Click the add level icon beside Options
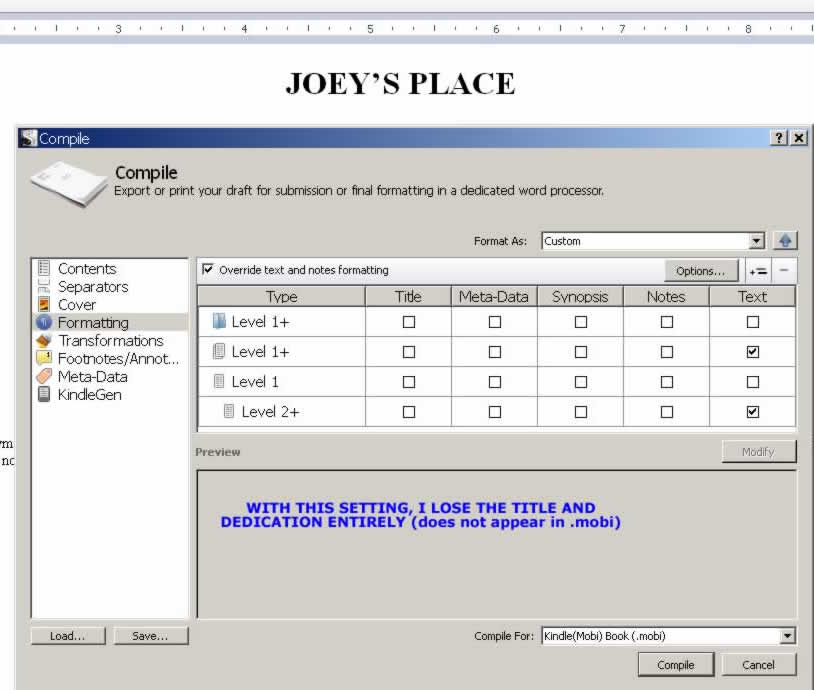This screenshot has width=814, height=690. (x=757, y=271)
